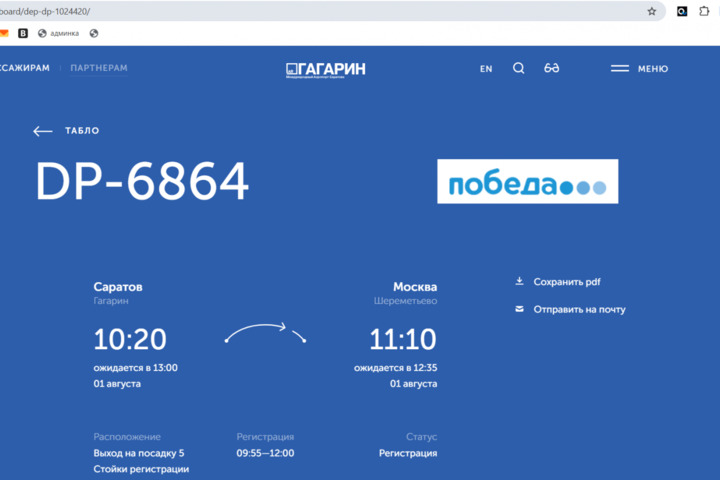
Task: Click flight number 'DP-6864' heading
Action: coord(142,181)
